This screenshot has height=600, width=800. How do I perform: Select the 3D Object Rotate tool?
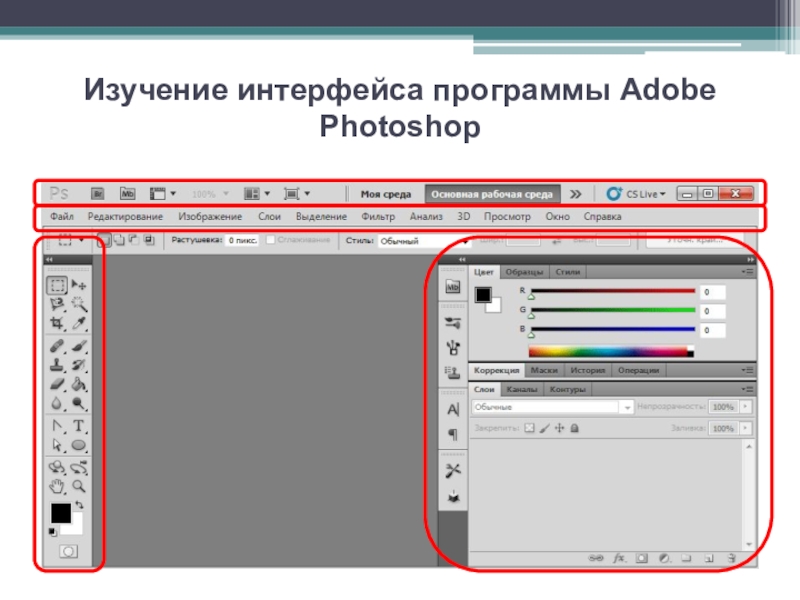57,467
